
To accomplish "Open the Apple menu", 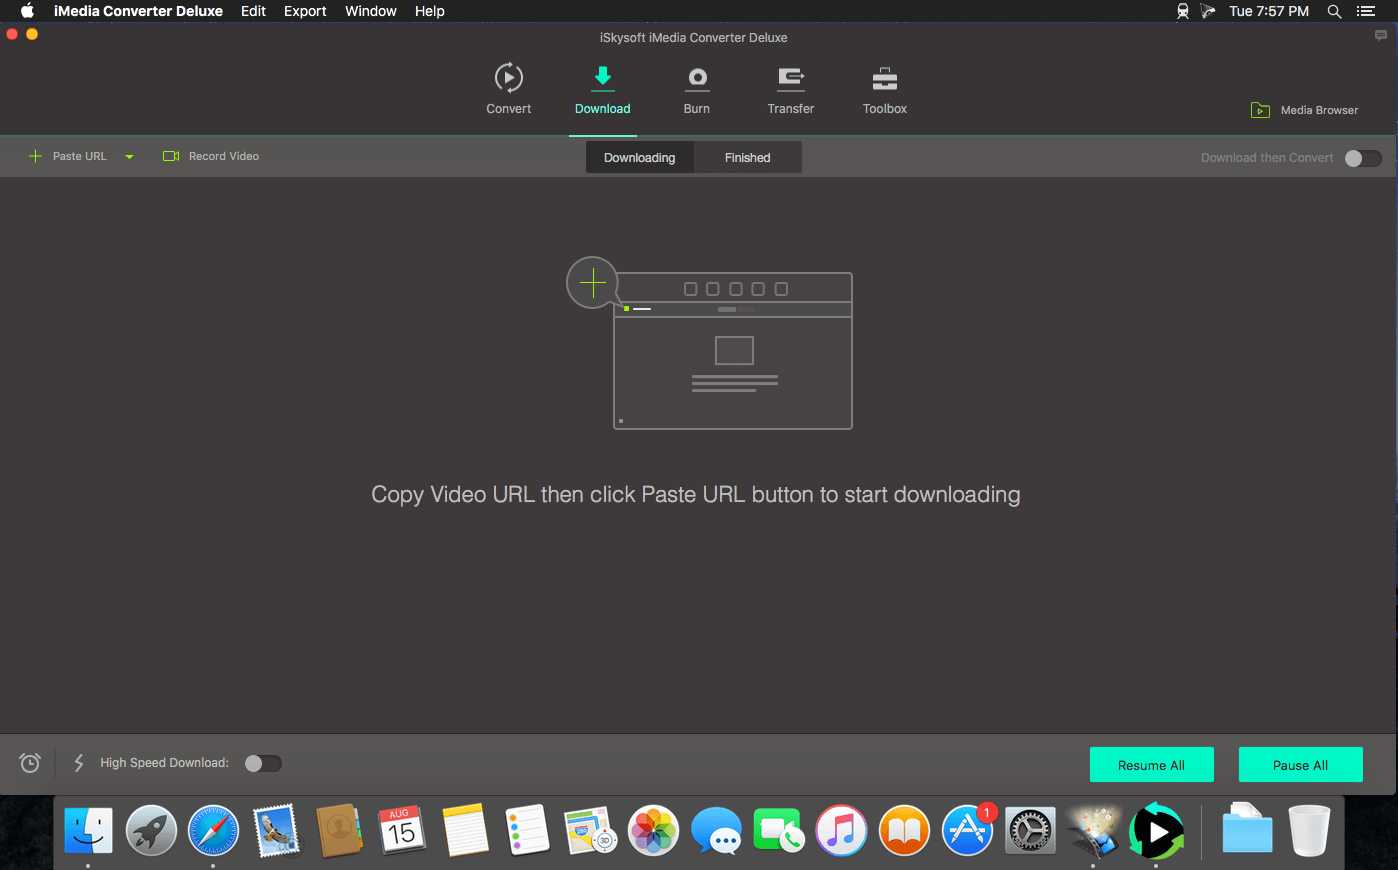I will tap(27, 11).
